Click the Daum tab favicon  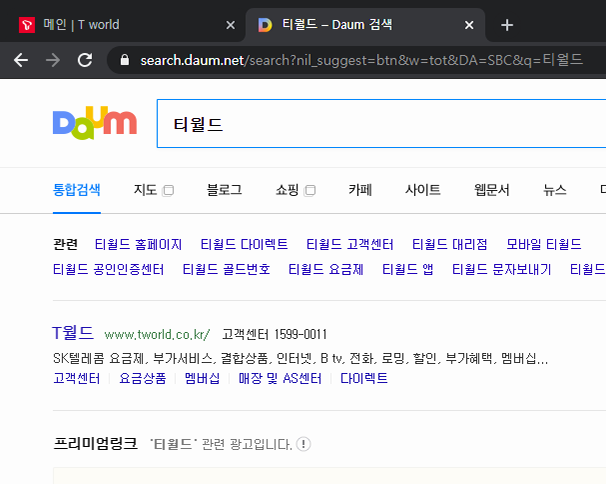click(265, 25)
